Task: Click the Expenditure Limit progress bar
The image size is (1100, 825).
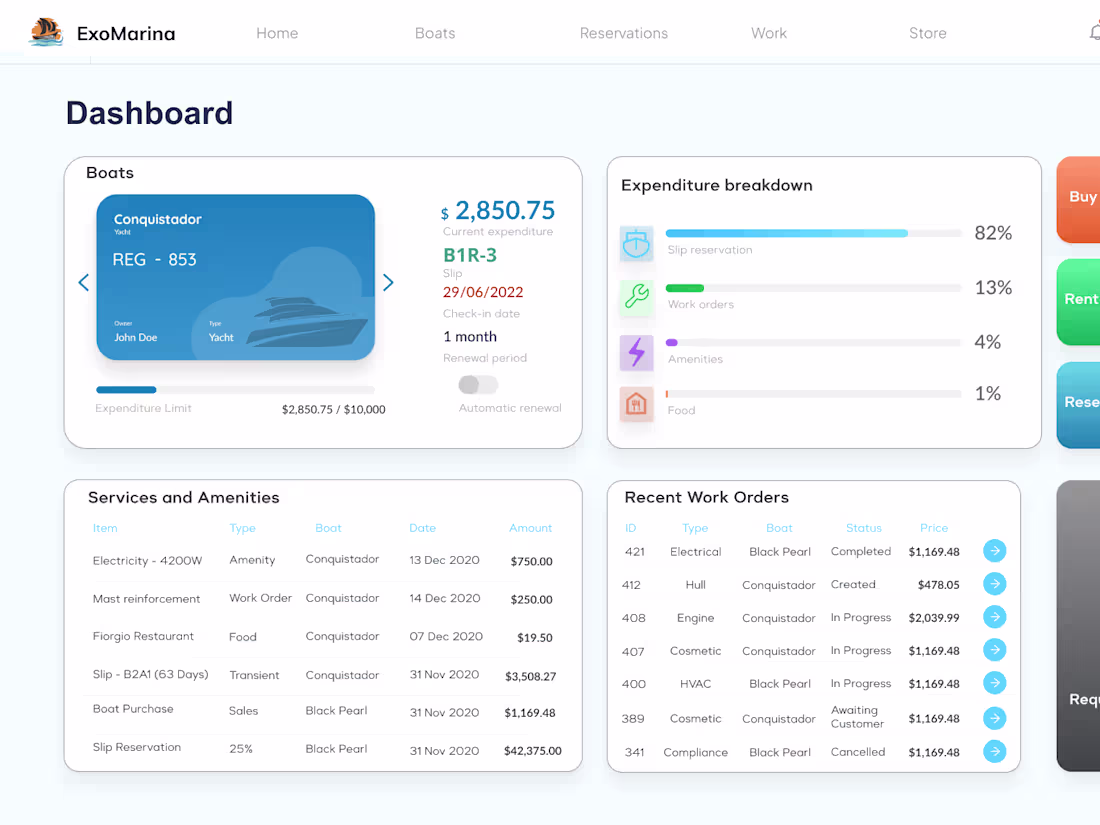Action: click(236, 389)
